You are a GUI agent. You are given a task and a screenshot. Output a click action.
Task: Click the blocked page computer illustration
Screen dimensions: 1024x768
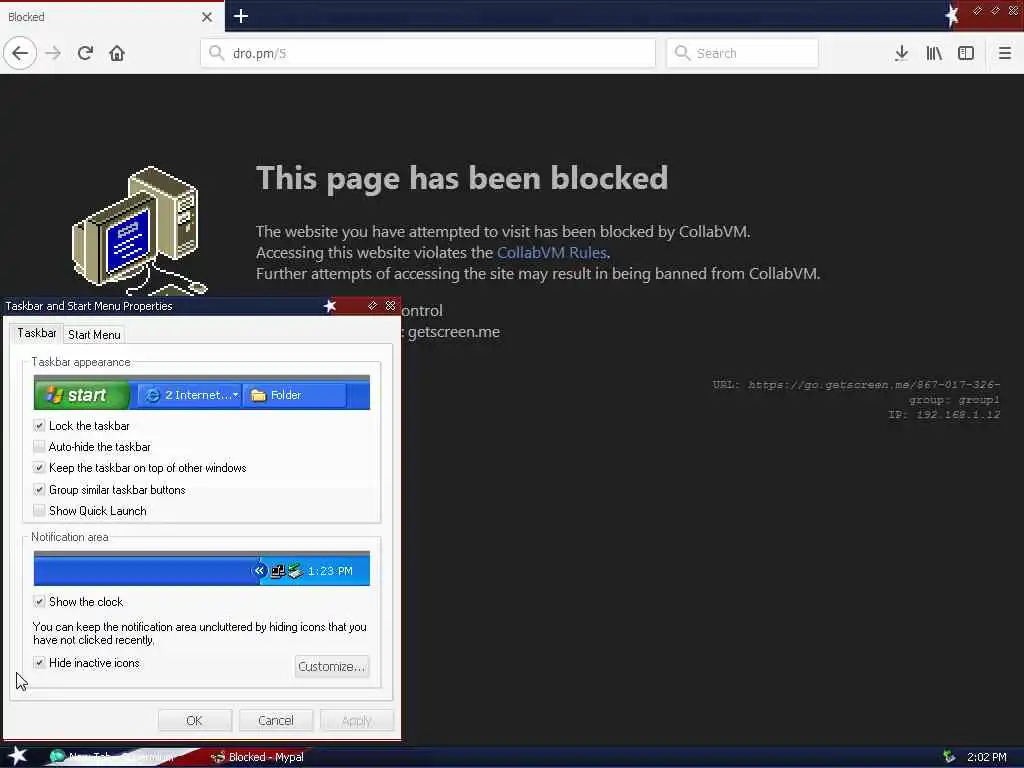click(x=138, y=230)
